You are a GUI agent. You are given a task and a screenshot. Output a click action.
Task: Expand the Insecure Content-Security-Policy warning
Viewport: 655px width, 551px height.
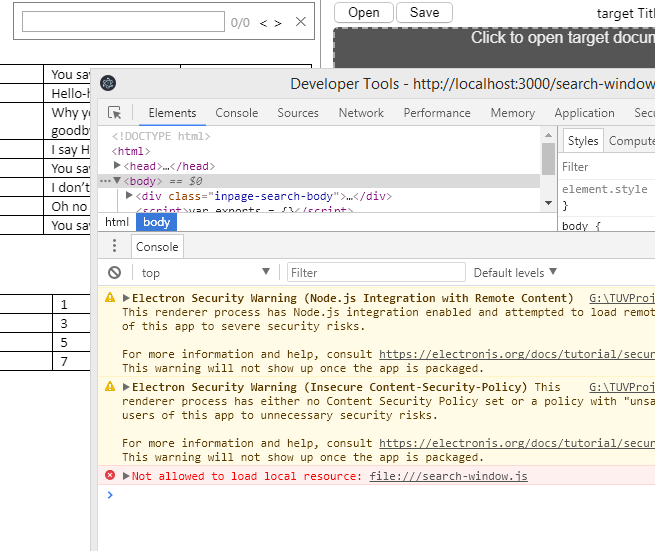(126, 387)
